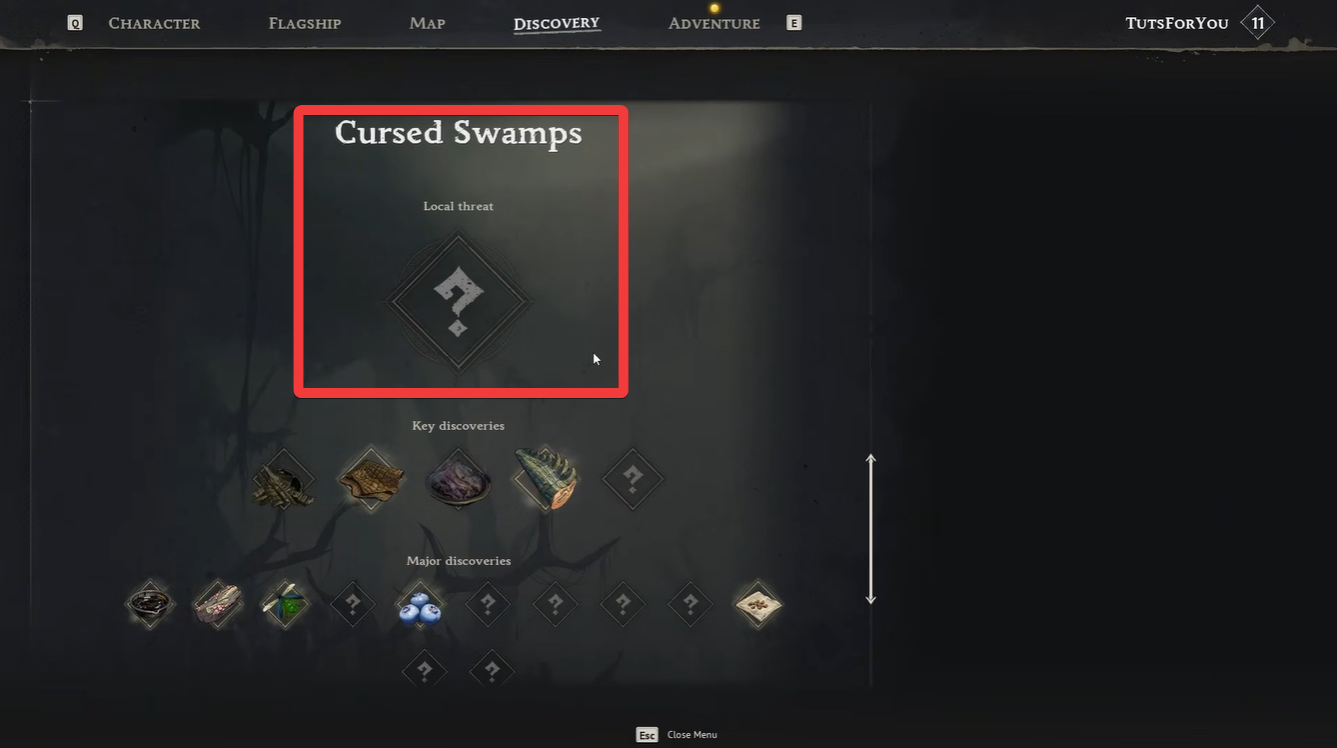The height and width of the screenshot is (748, 1337).
Task: Select the striped shell key discovery icon
Action: (546, 479)
